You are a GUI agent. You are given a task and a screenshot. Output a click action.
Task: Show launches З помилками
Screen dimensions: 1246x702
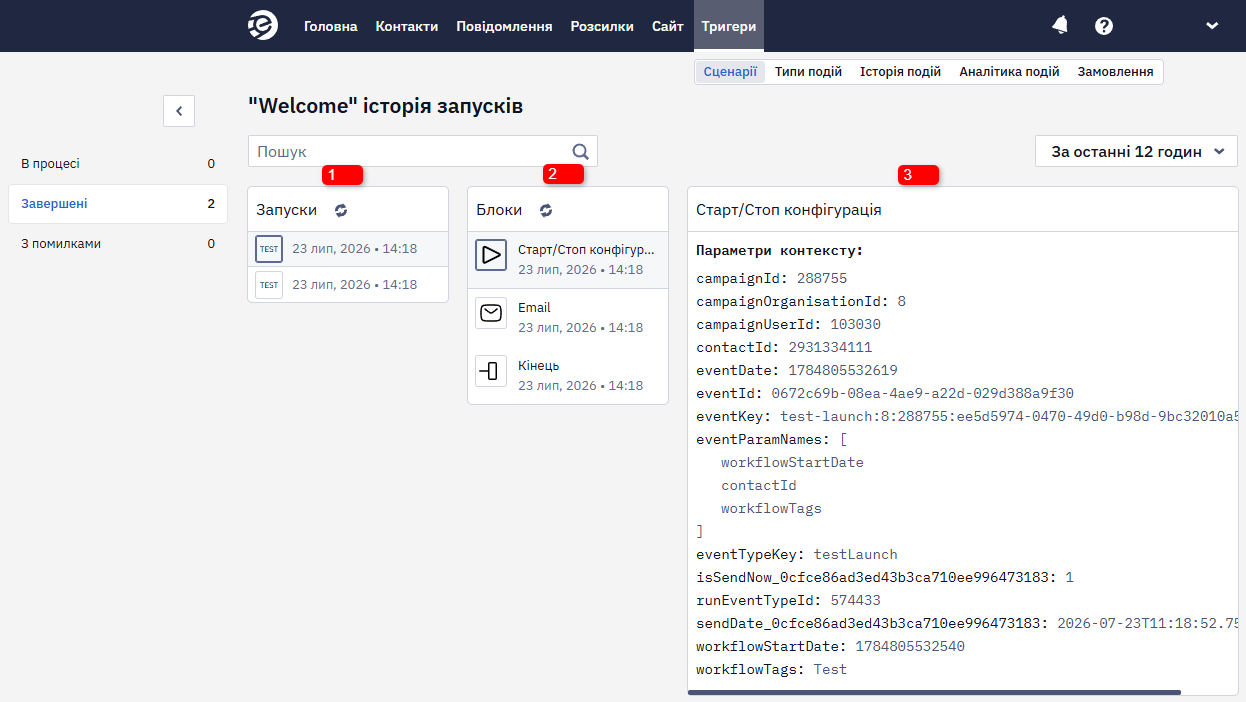click(118, 243)
